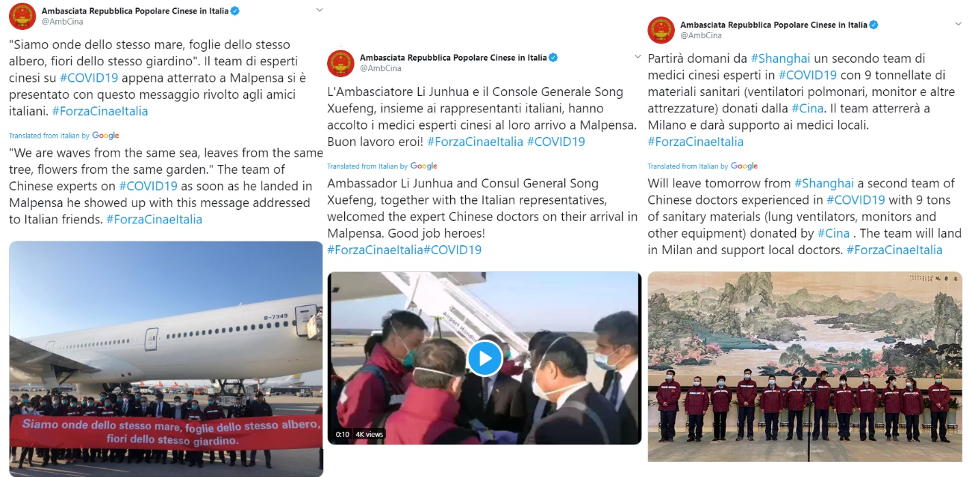This screenshot has height=477, width=970.
Task: Click 'Translated from Italian by' in middle tweet
Action: pyautogui.click(x=367, y=166)
